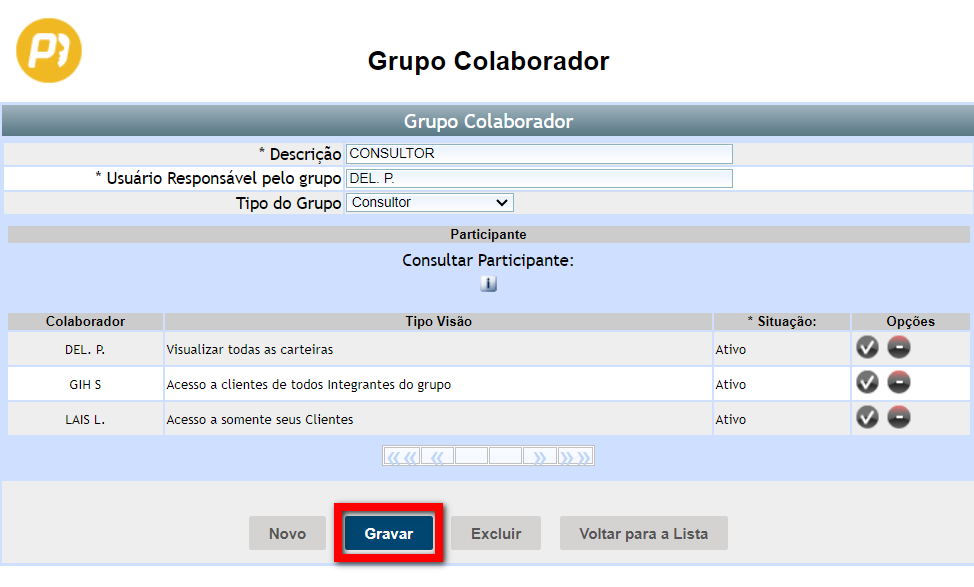Select collaborator cell GIH S
974x587 pixels.
85,385
